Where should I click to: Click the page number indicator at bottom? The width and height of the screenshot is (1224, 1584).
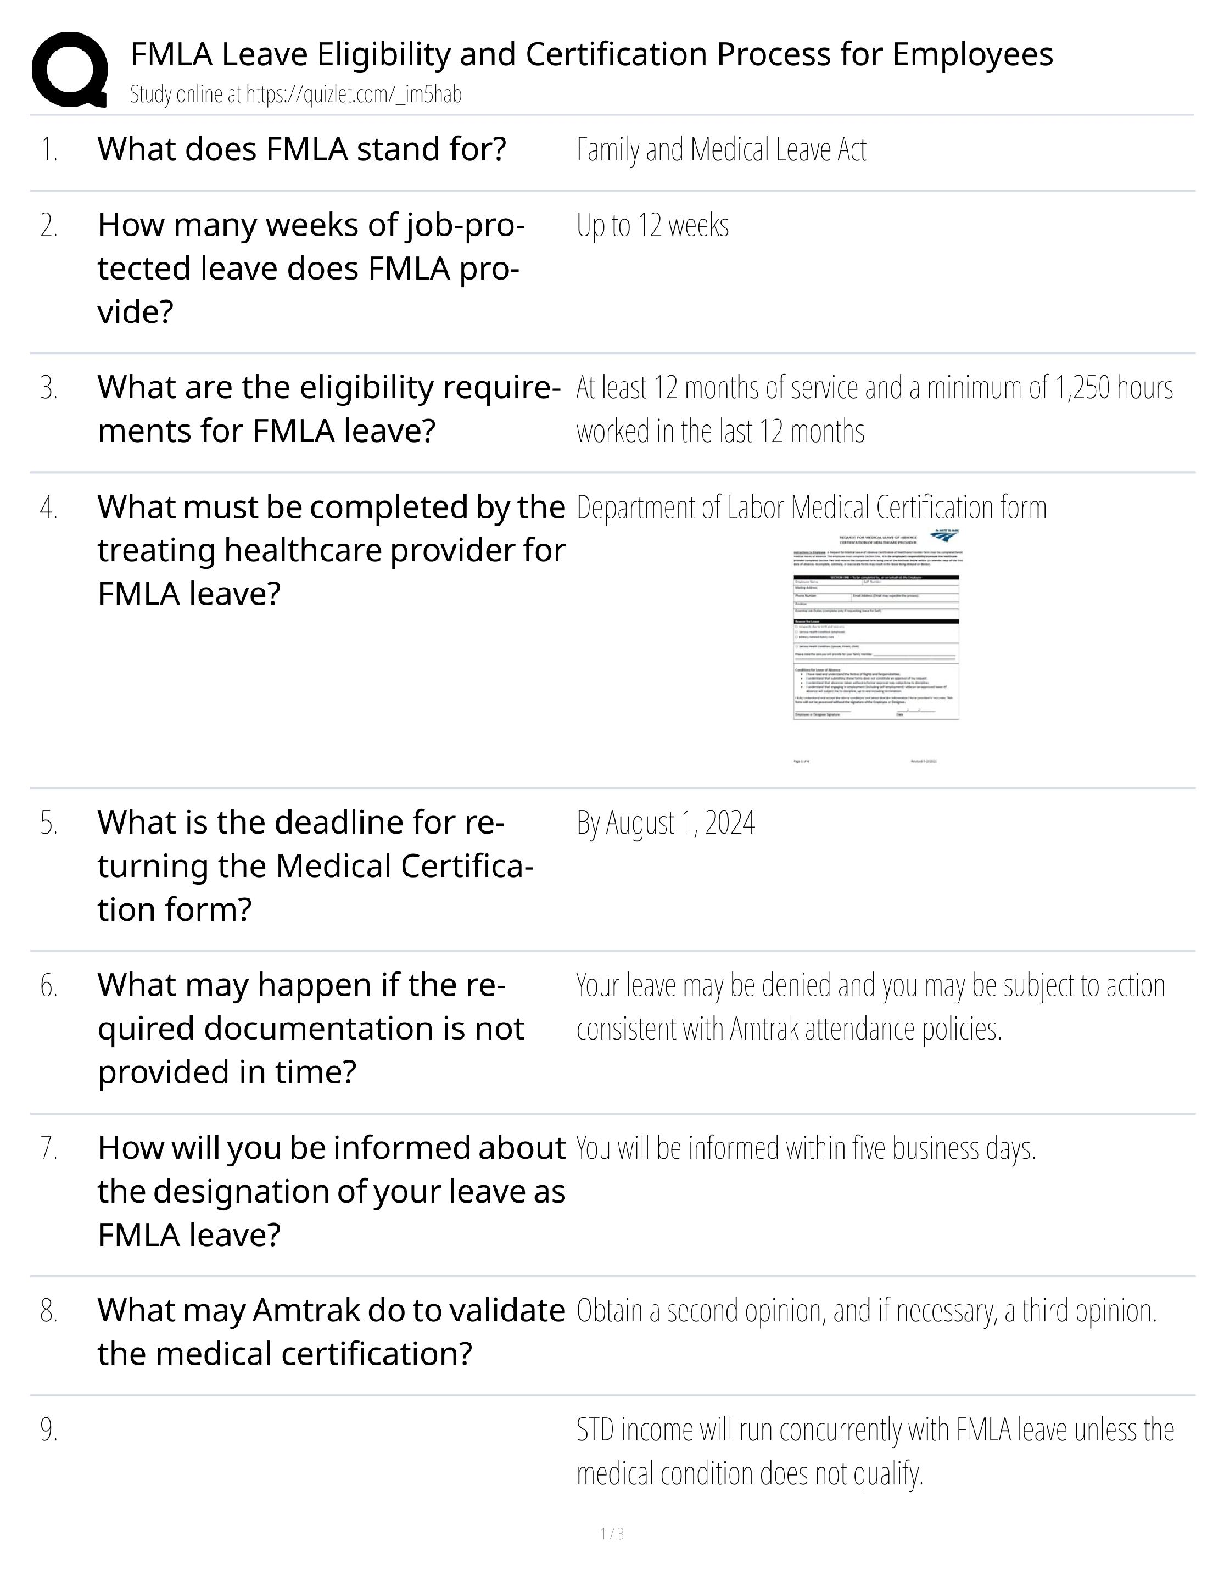611,1533
